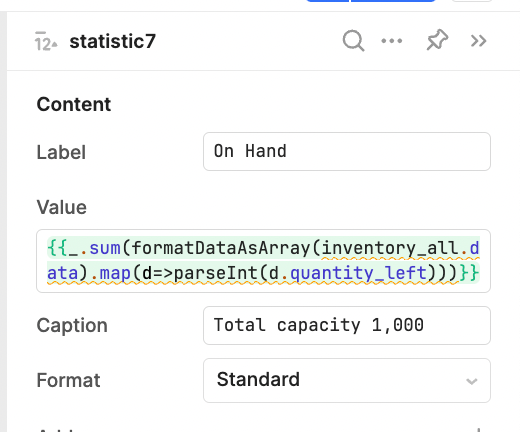Edit the Label field containing On Hand
The height and width of the screenshot is (432, 520).
click(347, 152)
